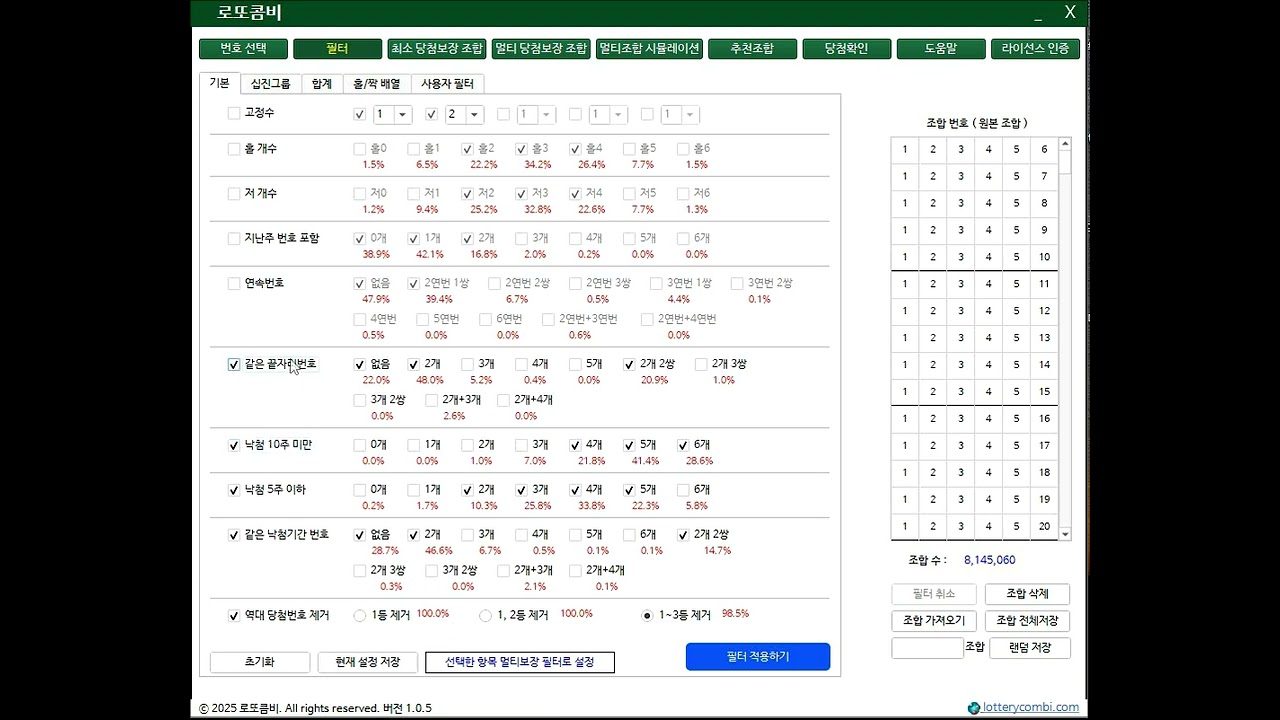This screenshot has width=1280, height=720.
Task: Toggle 6개 in 낙첨 5주 이하 row
Action: point(683,491)
